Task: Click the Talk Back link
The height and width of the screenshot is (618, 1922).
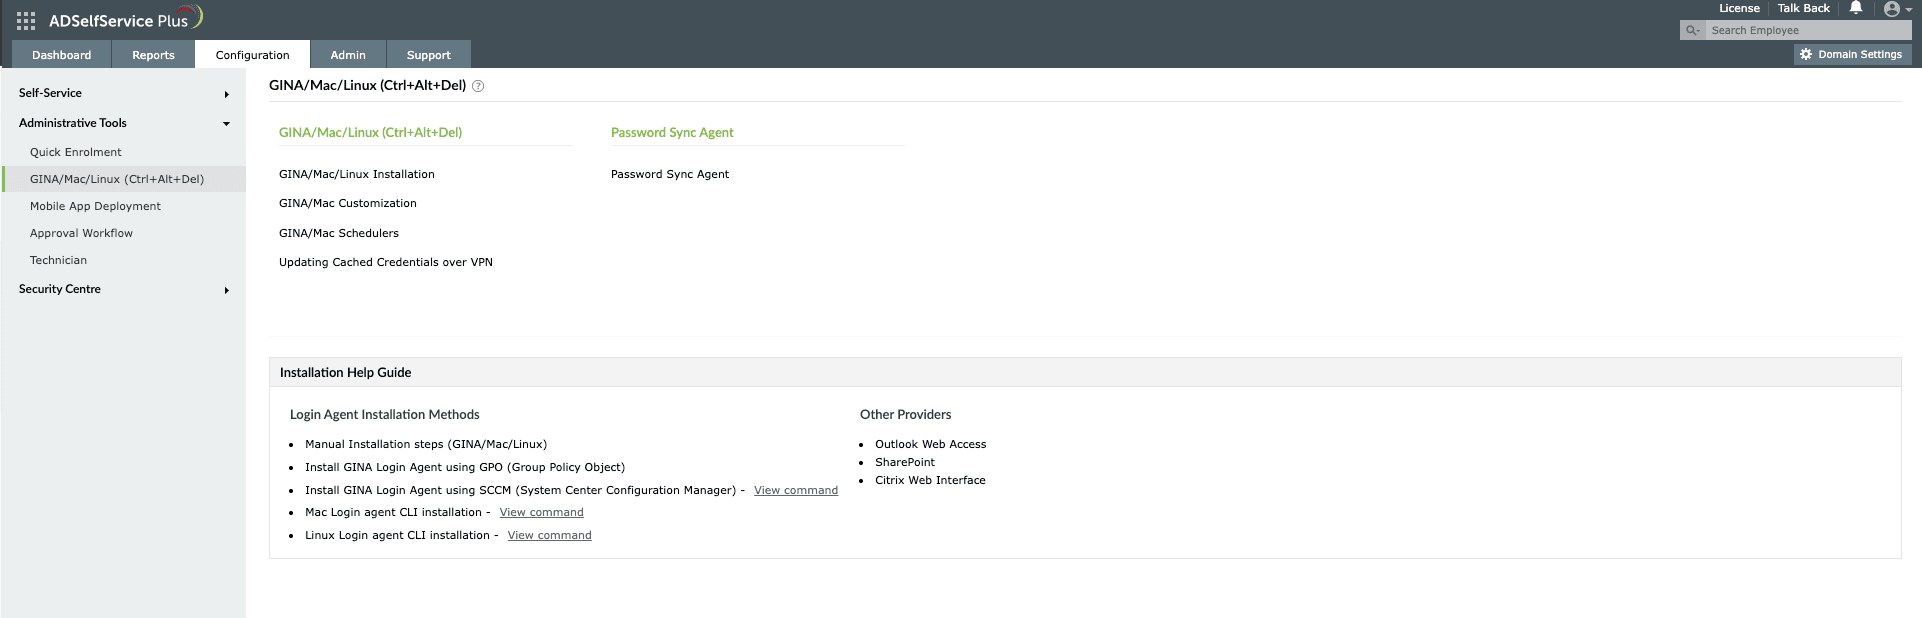Action: pos(1803,8)
